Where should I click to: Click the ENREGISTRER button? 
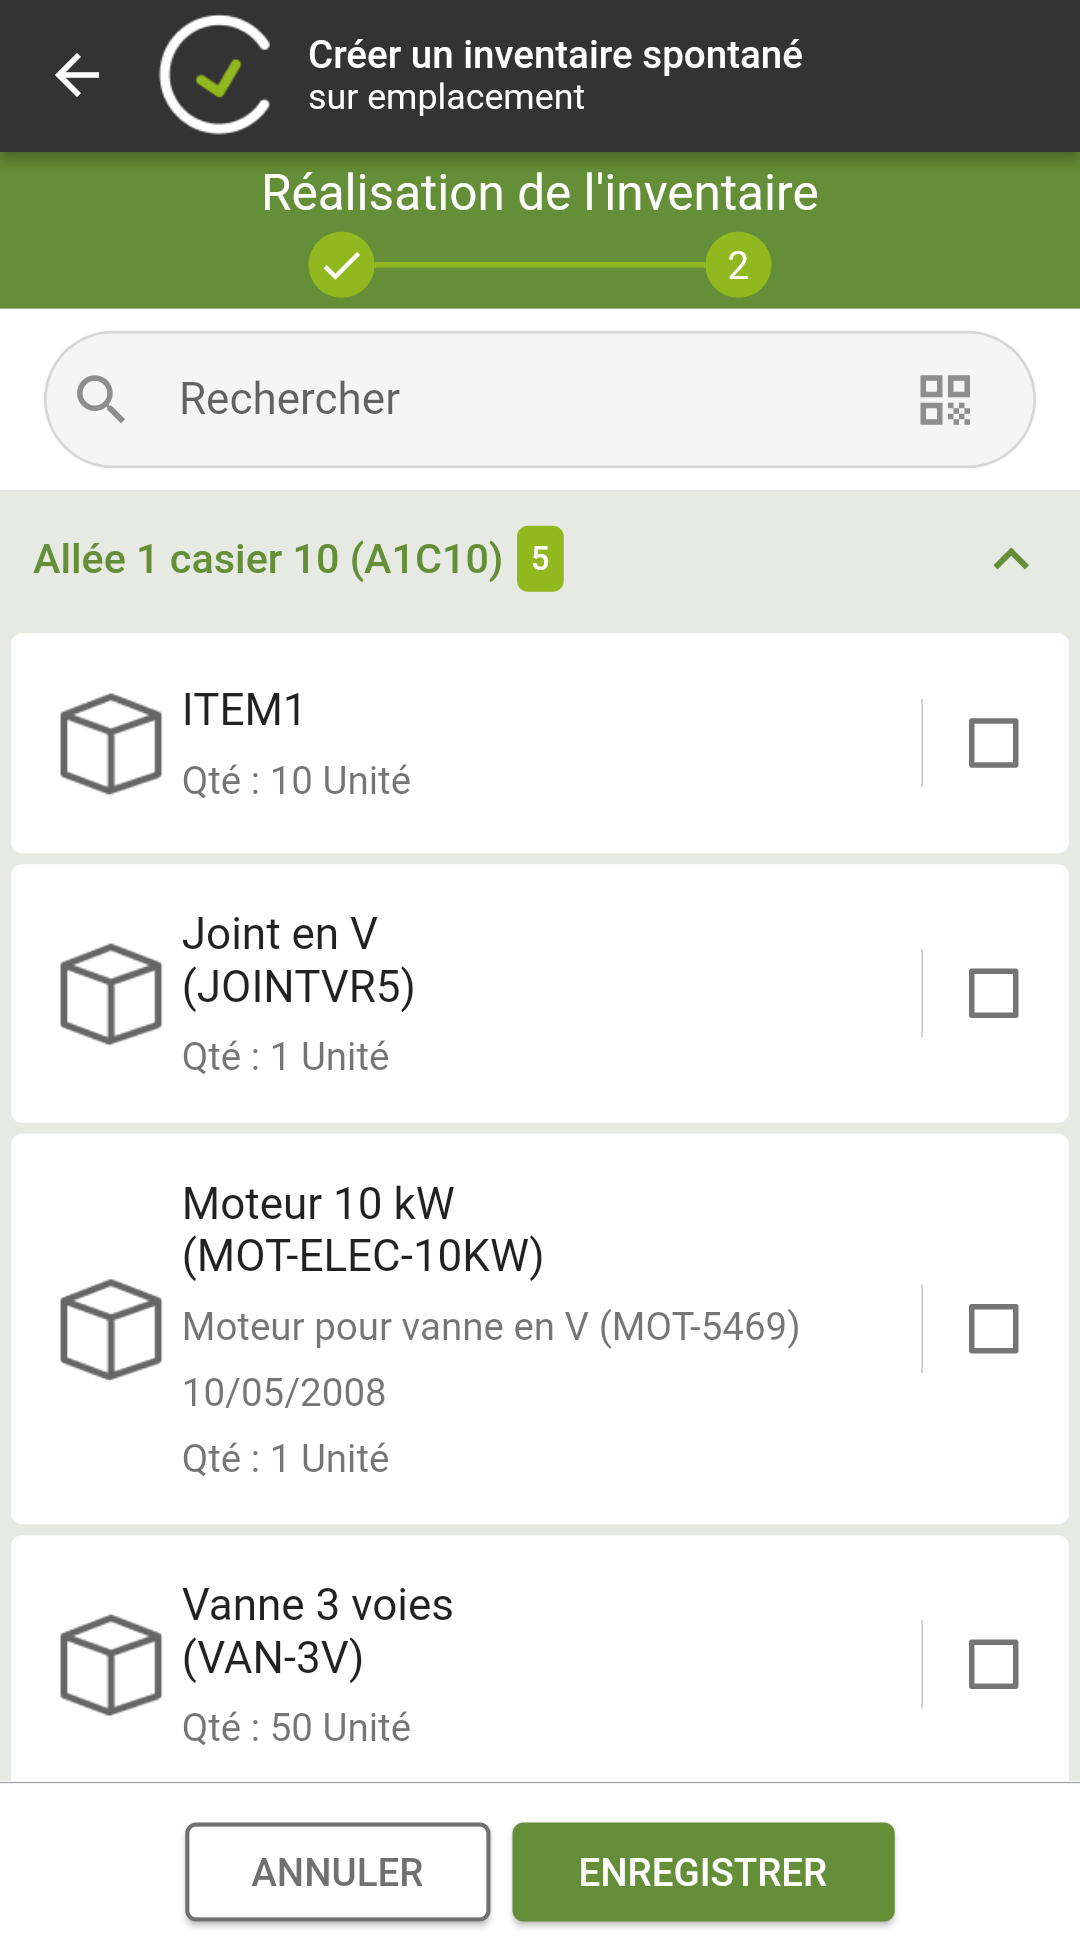(x=703, y=1872)
